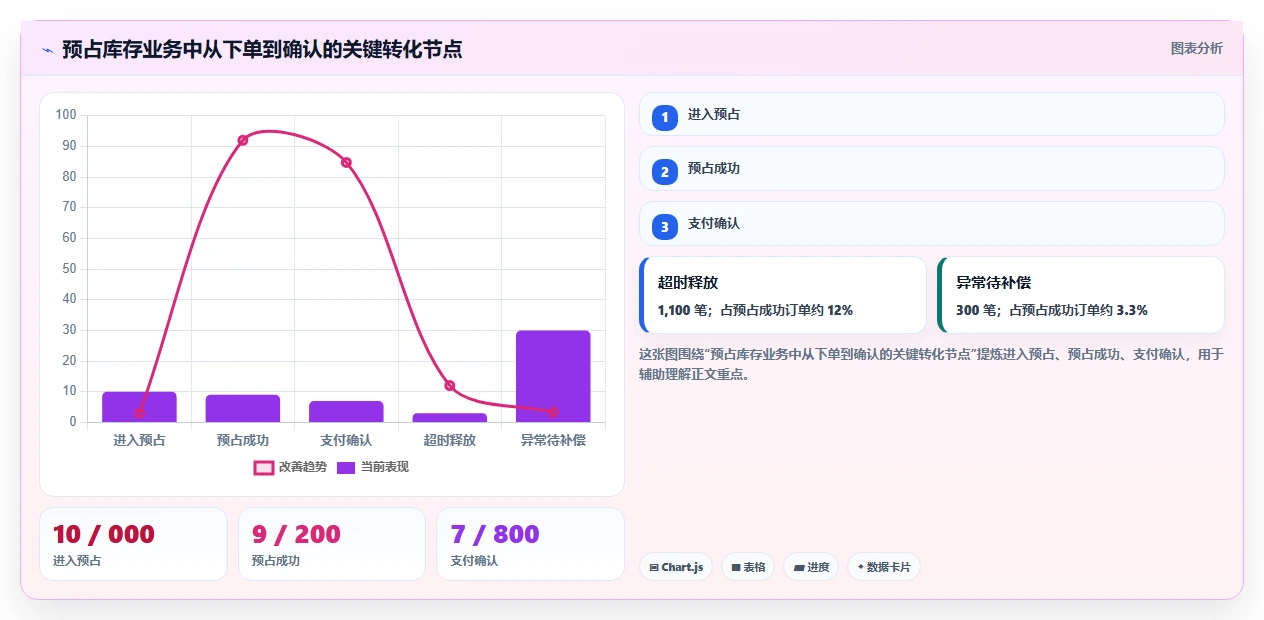Select the 支付确认 step row

(932, 223)
